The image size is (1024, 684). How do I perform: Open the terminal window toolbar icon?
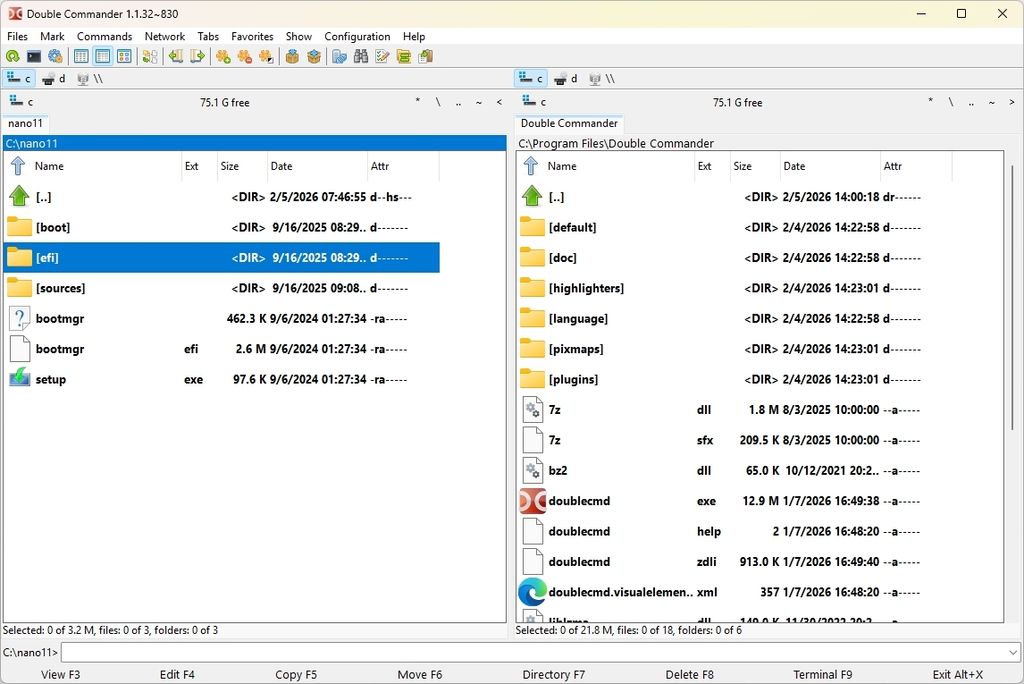coord(34,57)
